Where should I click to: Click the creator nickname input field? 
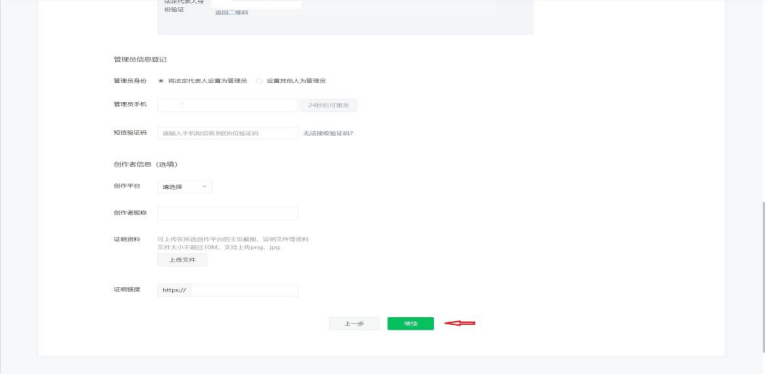(x=227, y=213)
